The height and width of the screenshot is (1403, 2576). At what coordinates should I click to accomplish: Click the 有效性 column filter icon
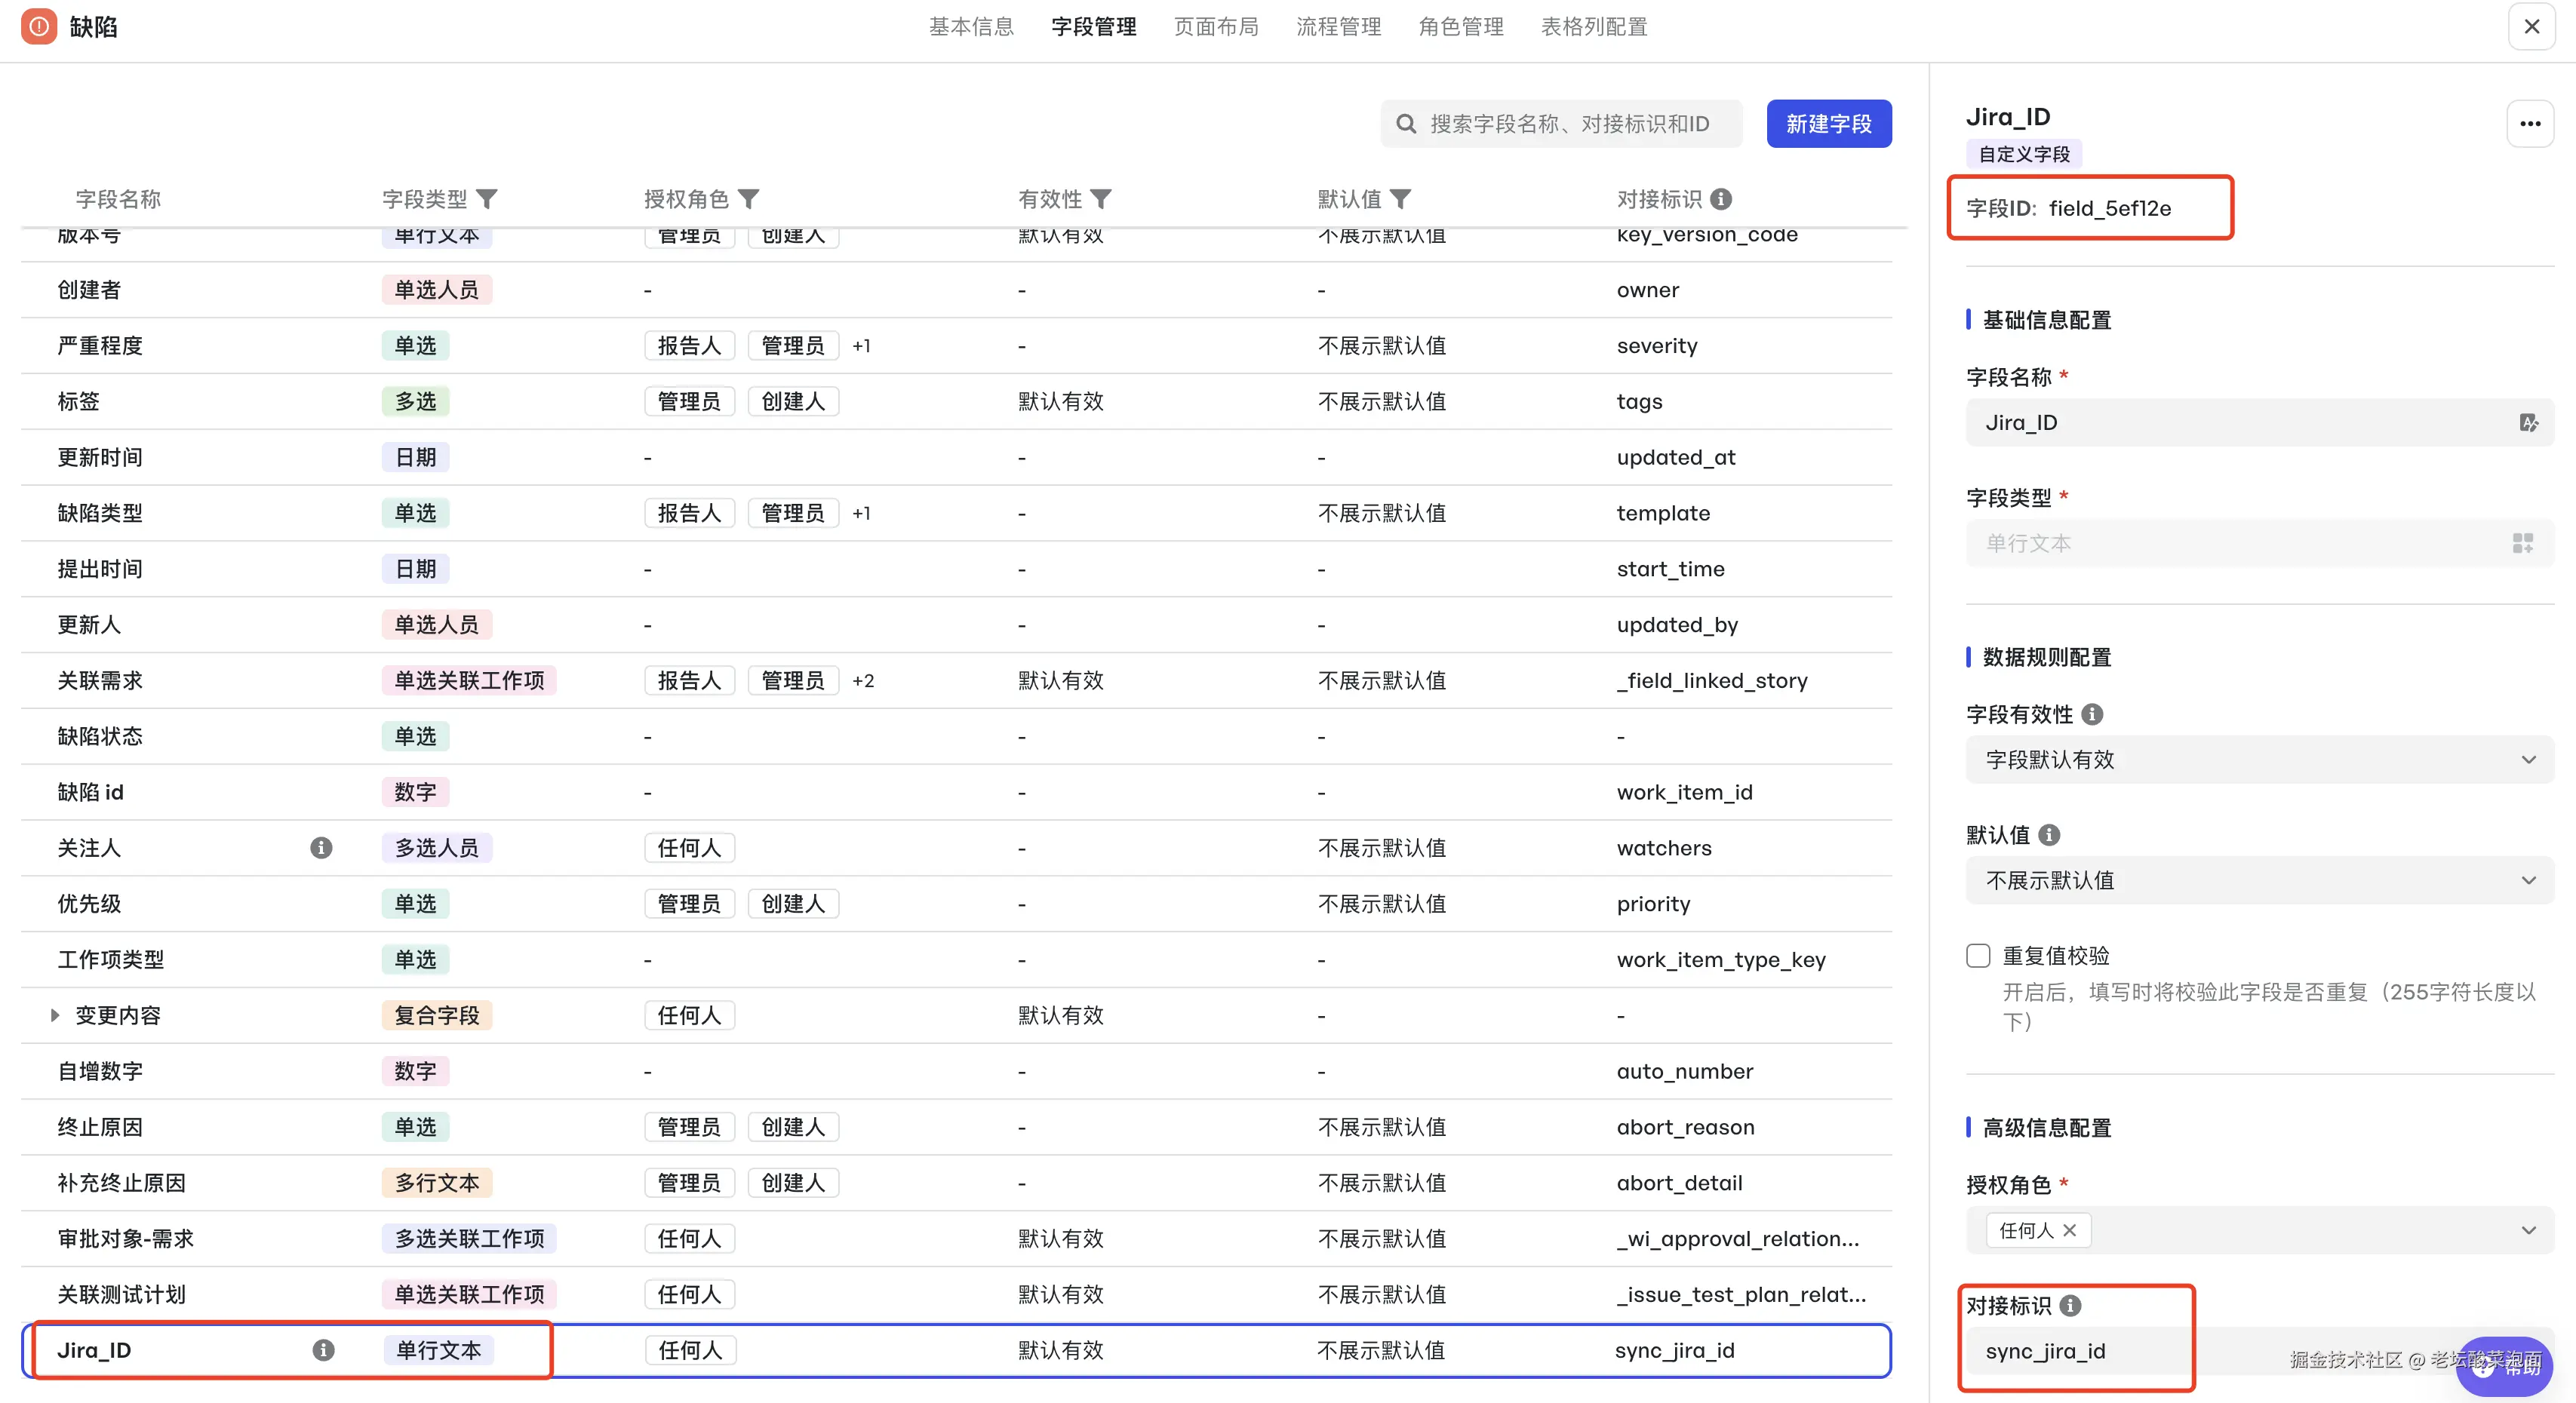coord(1100,199)
